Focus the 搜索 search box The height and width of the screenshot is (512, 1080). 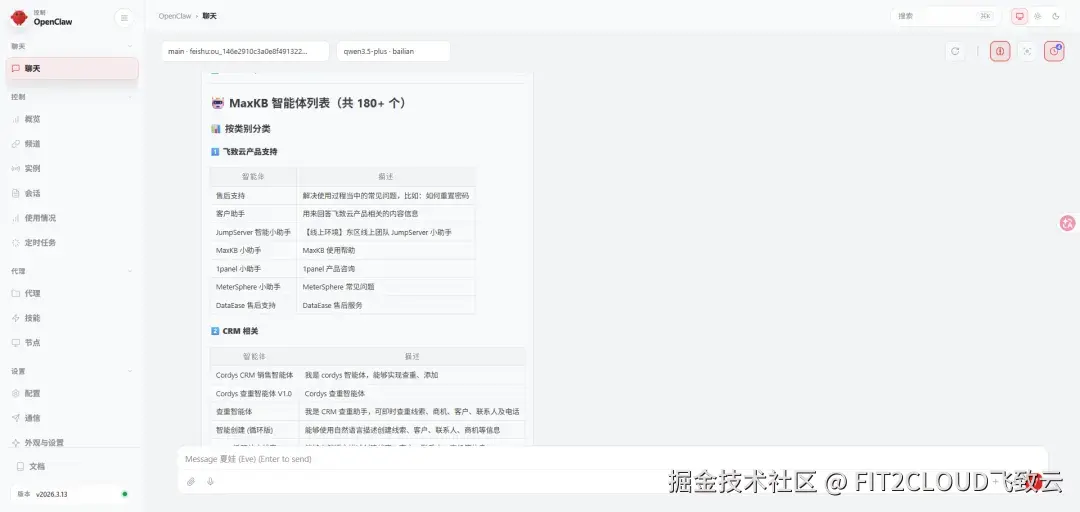point(946,16)
